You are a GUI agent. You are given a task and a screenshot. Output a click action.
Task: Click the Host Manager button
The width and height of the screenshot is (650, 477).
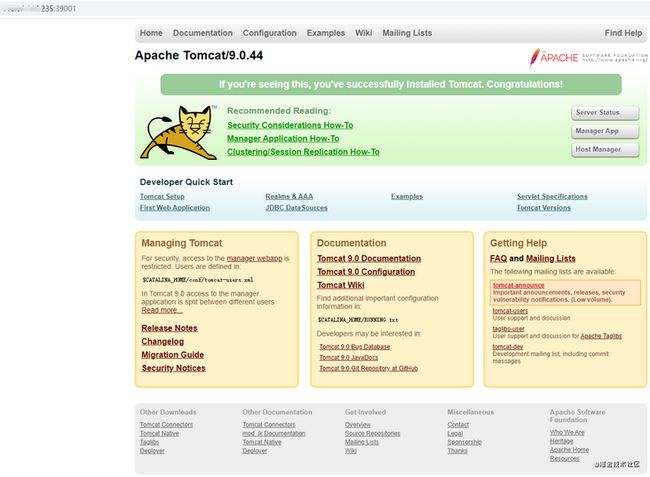click(x=605, y=150)
